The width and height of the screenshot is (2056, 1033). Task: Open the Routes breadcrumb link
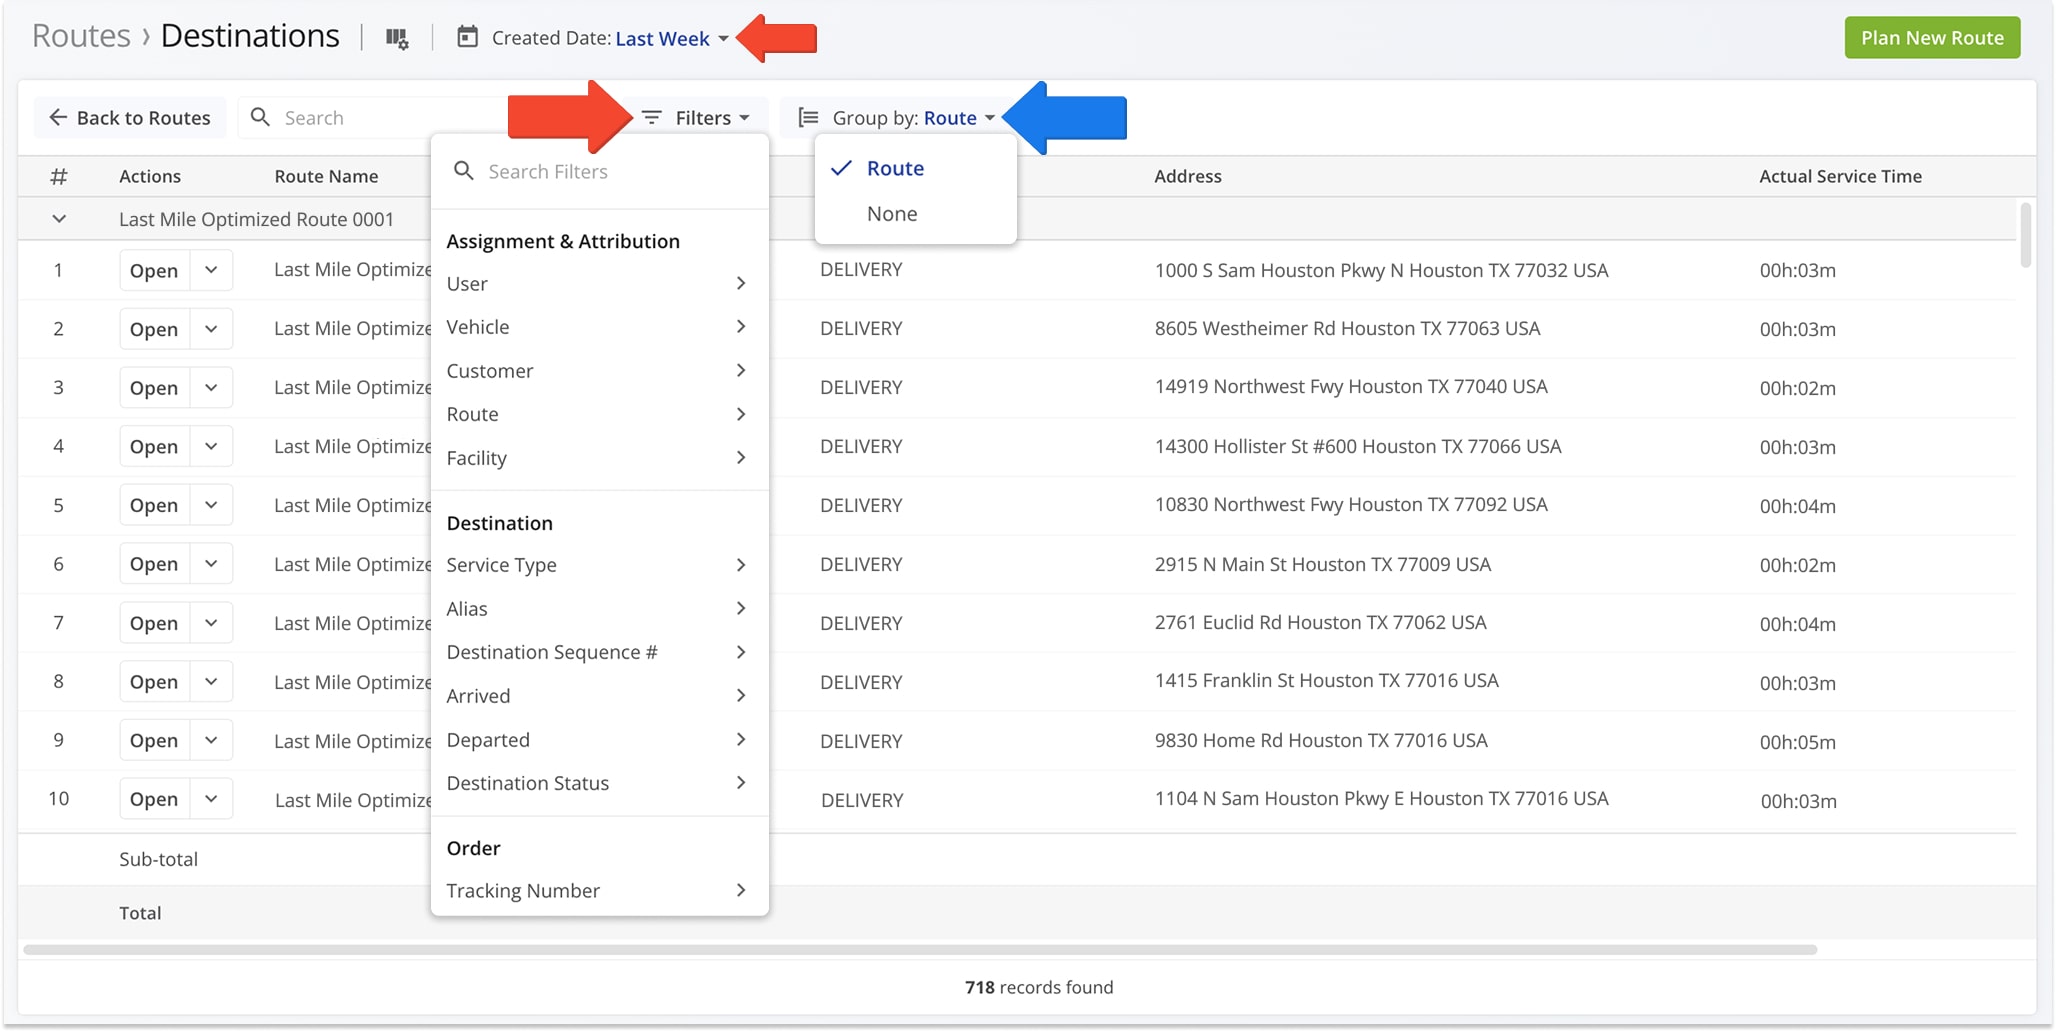point(79,36)
